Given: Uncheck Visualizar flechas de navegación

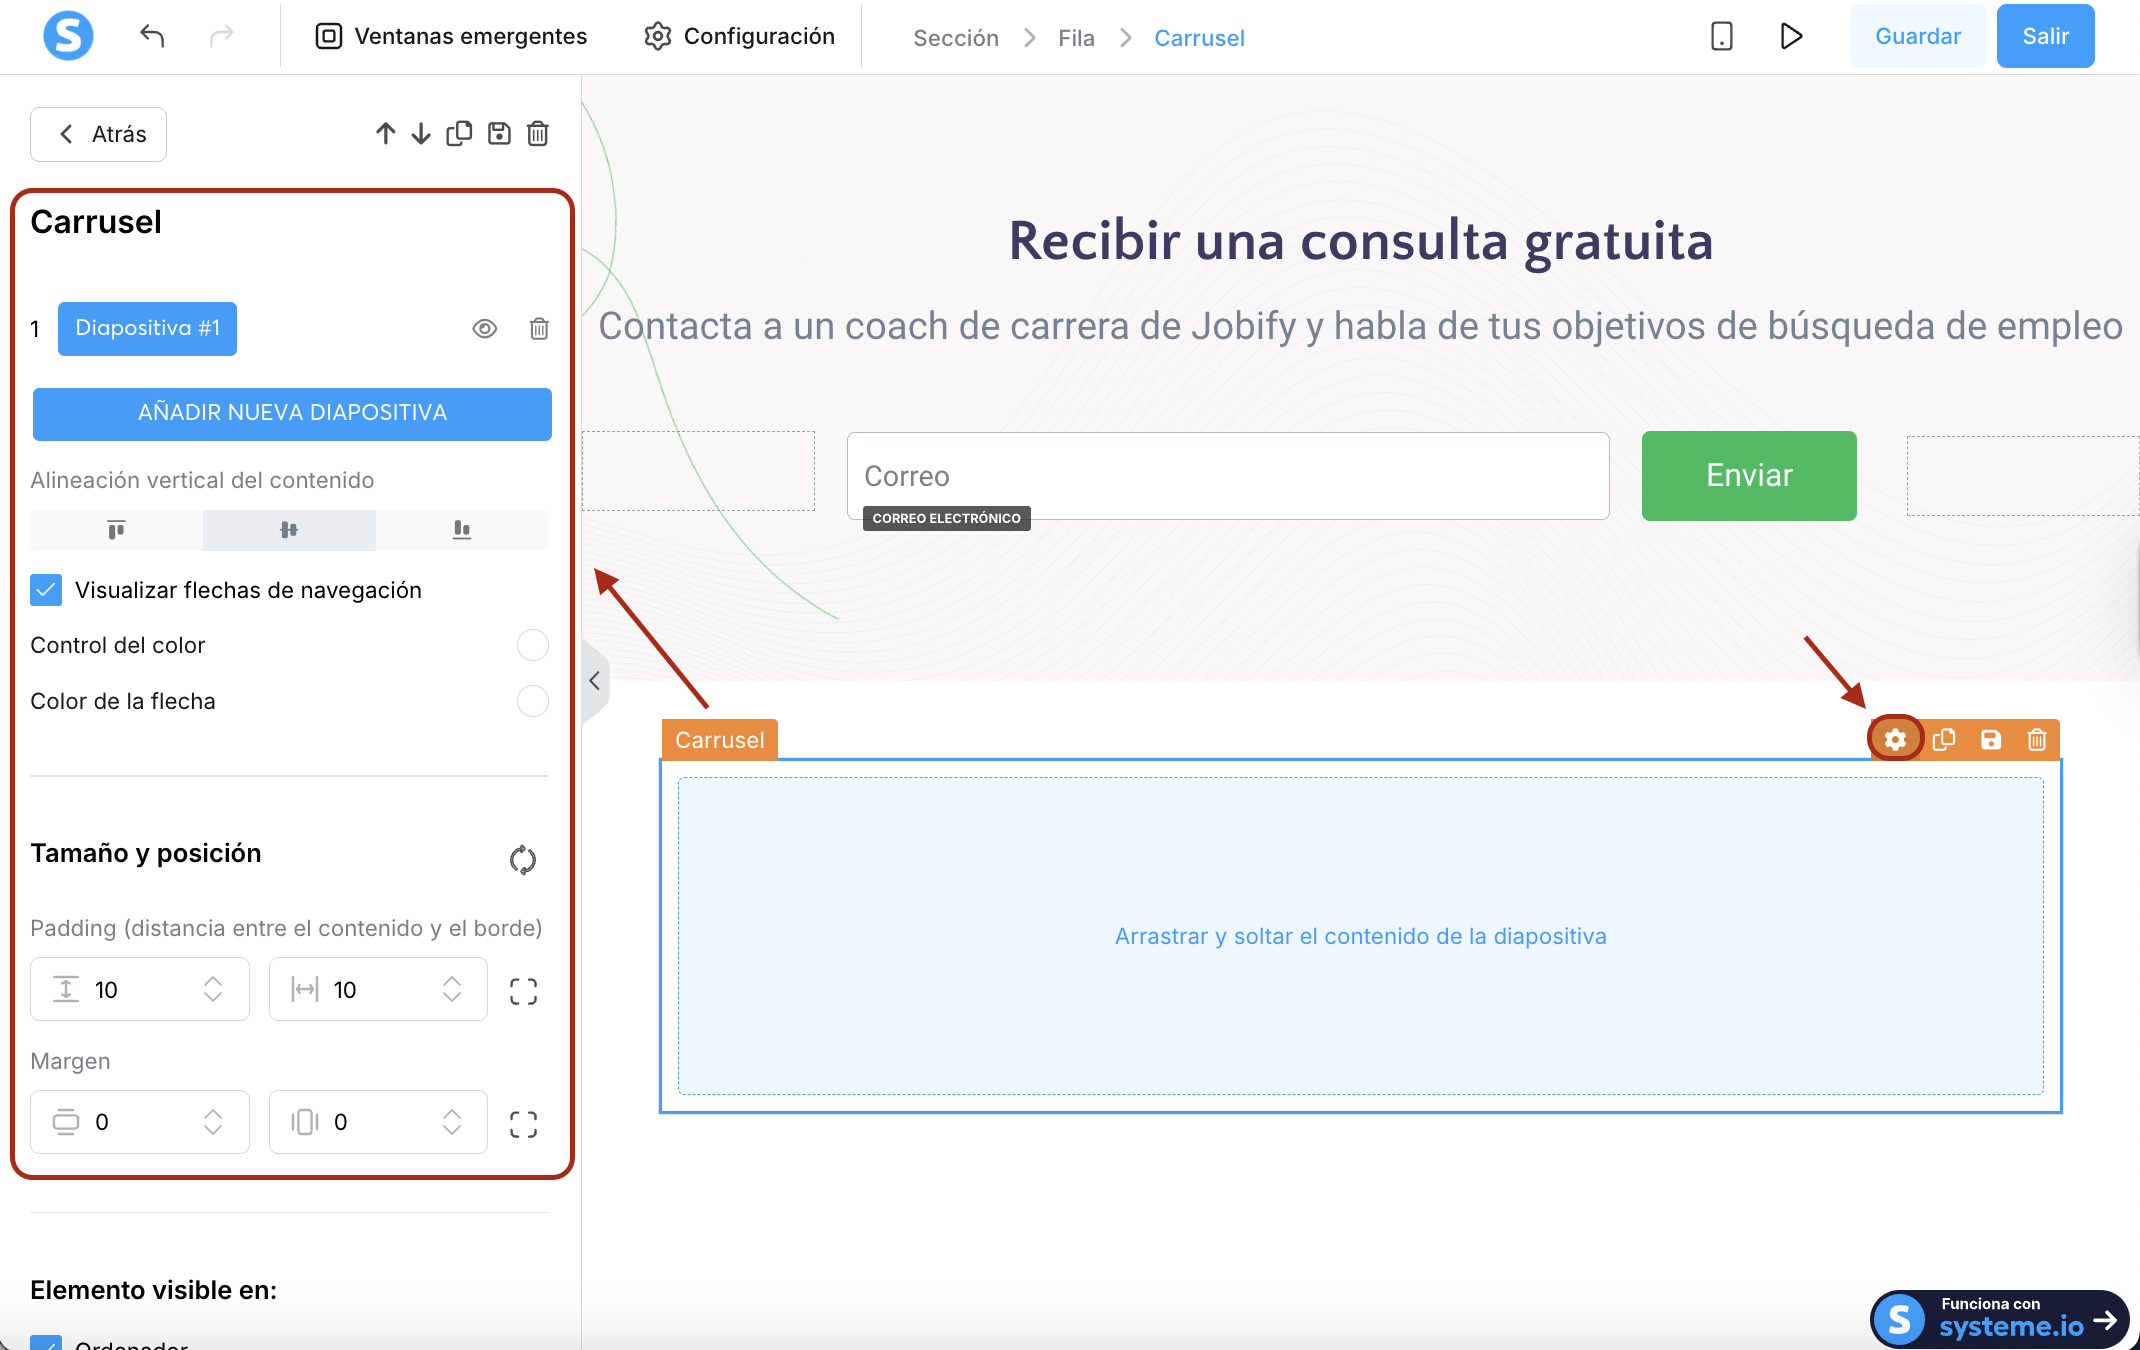Looking at the screenshot, I should click(x=46, y=590).
